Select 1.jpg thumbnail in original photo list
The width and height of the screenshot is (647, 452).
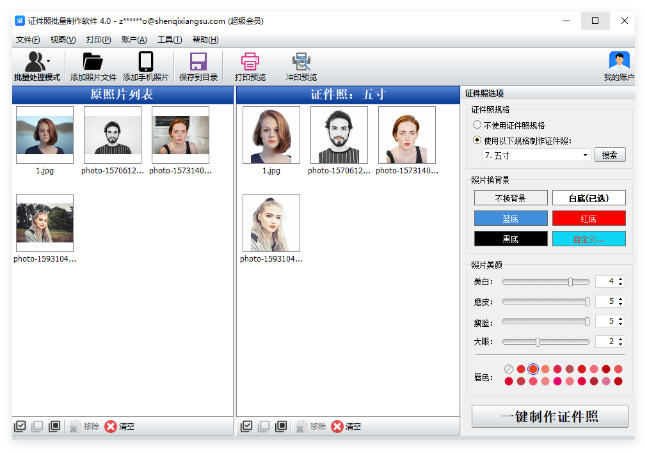pos(45,135)
